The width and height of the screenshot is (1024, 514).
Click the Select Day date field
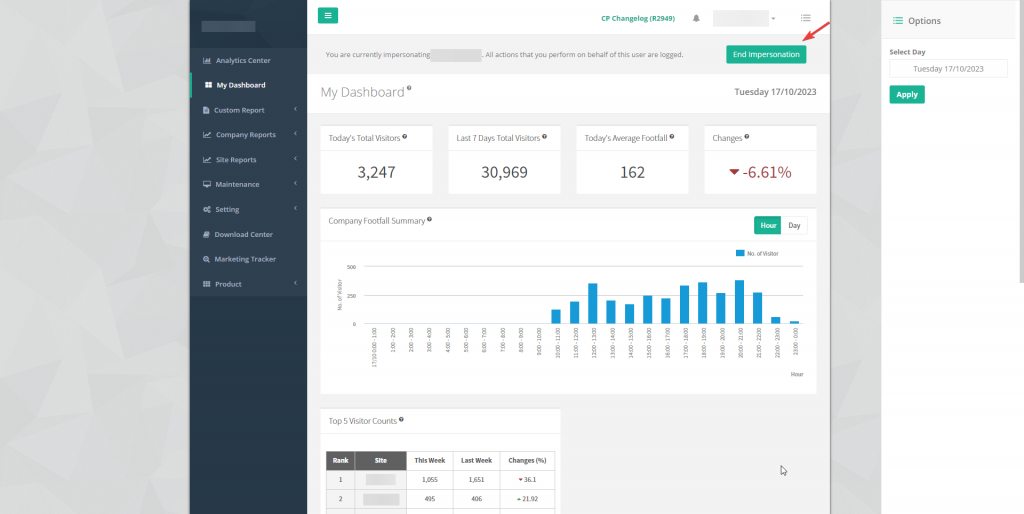[948, 69]
